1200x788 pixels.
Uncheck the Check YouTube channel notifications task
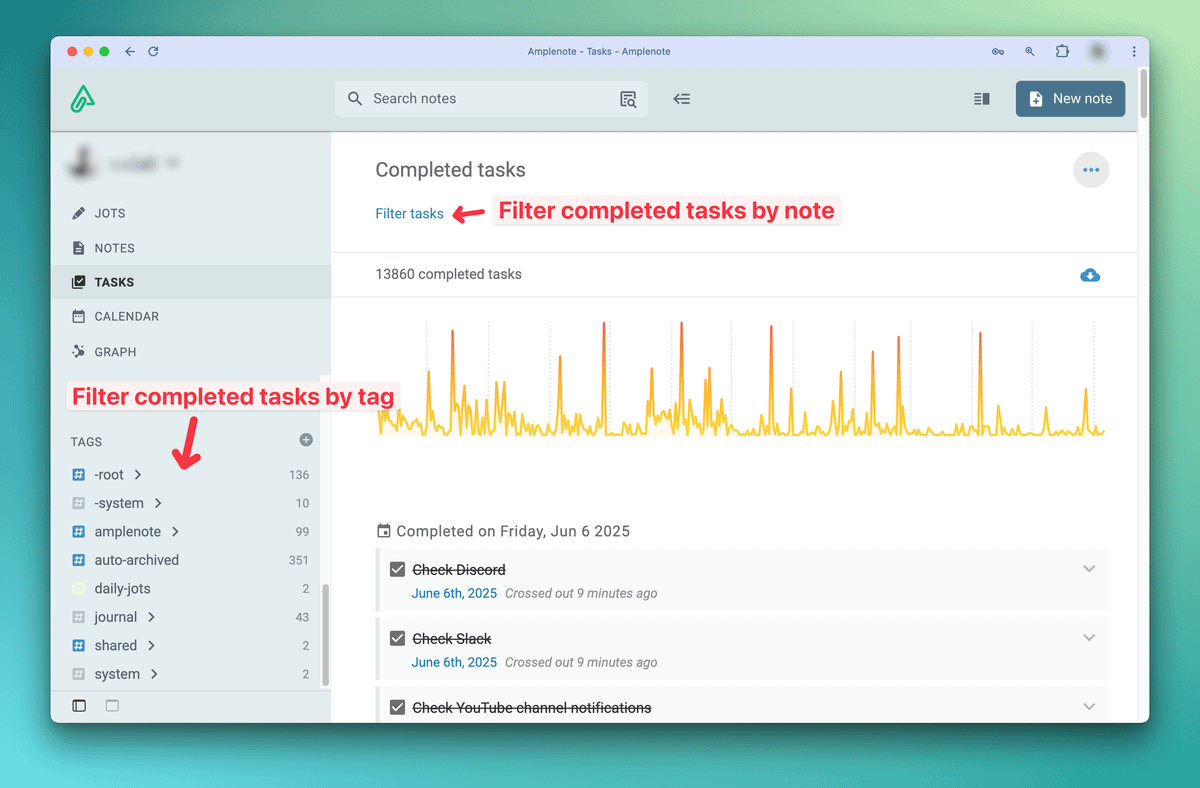(x=397, y=708)
